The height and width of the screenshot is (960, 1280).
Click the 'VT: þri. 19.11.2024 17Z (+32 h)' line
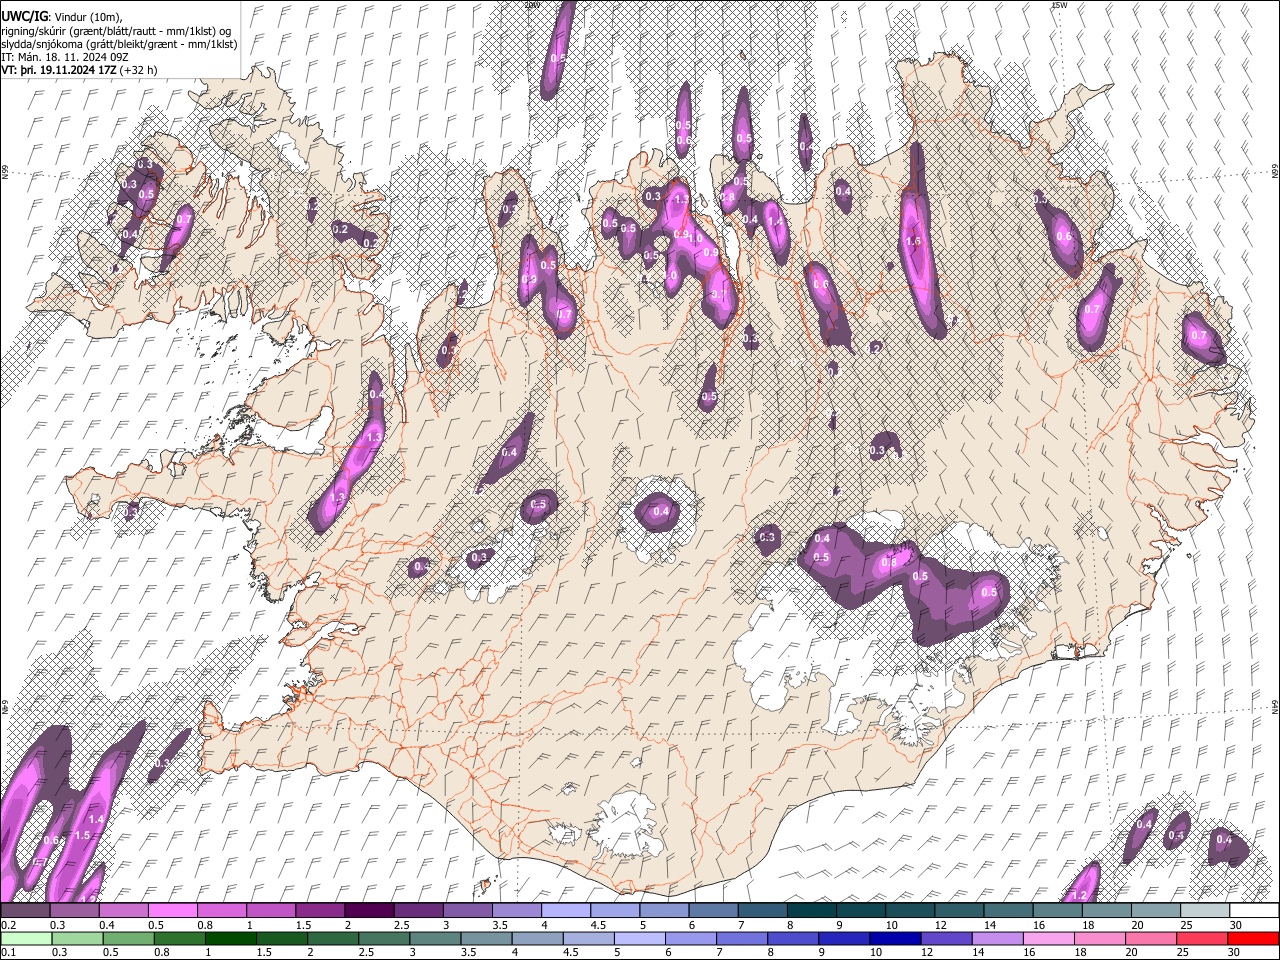[x=79, y=70]
